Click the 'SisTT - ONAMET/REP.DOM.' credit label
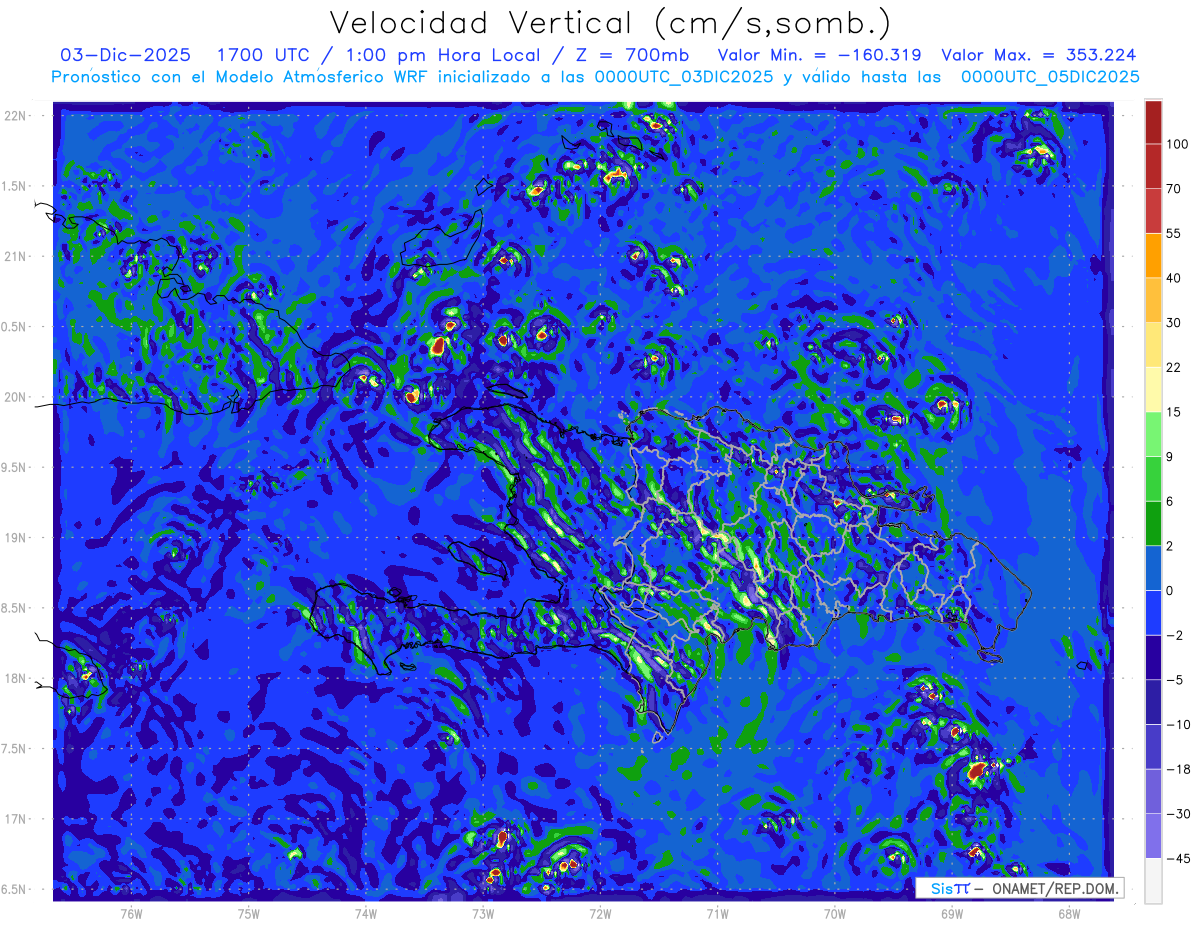 pos(1020,888)
